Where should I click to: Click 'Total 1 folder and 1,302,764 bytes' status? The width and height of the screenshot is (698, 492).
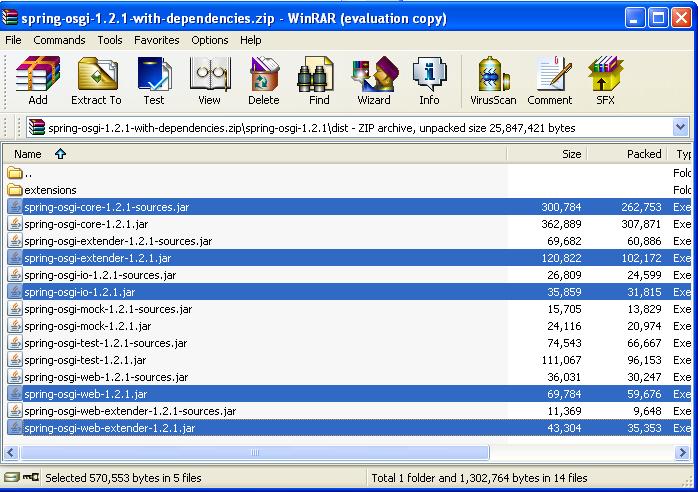479,478
